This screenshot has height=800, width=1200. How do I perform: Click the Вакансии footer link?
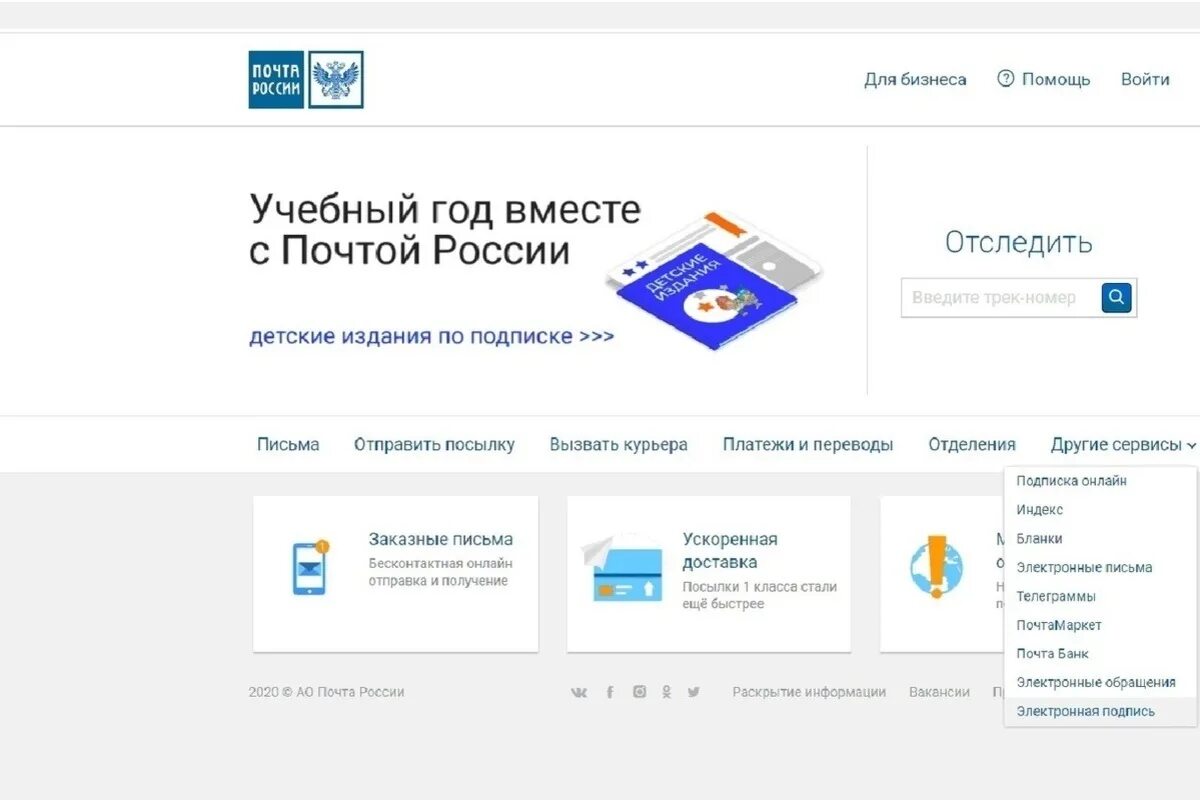click(x=939, y=692)
